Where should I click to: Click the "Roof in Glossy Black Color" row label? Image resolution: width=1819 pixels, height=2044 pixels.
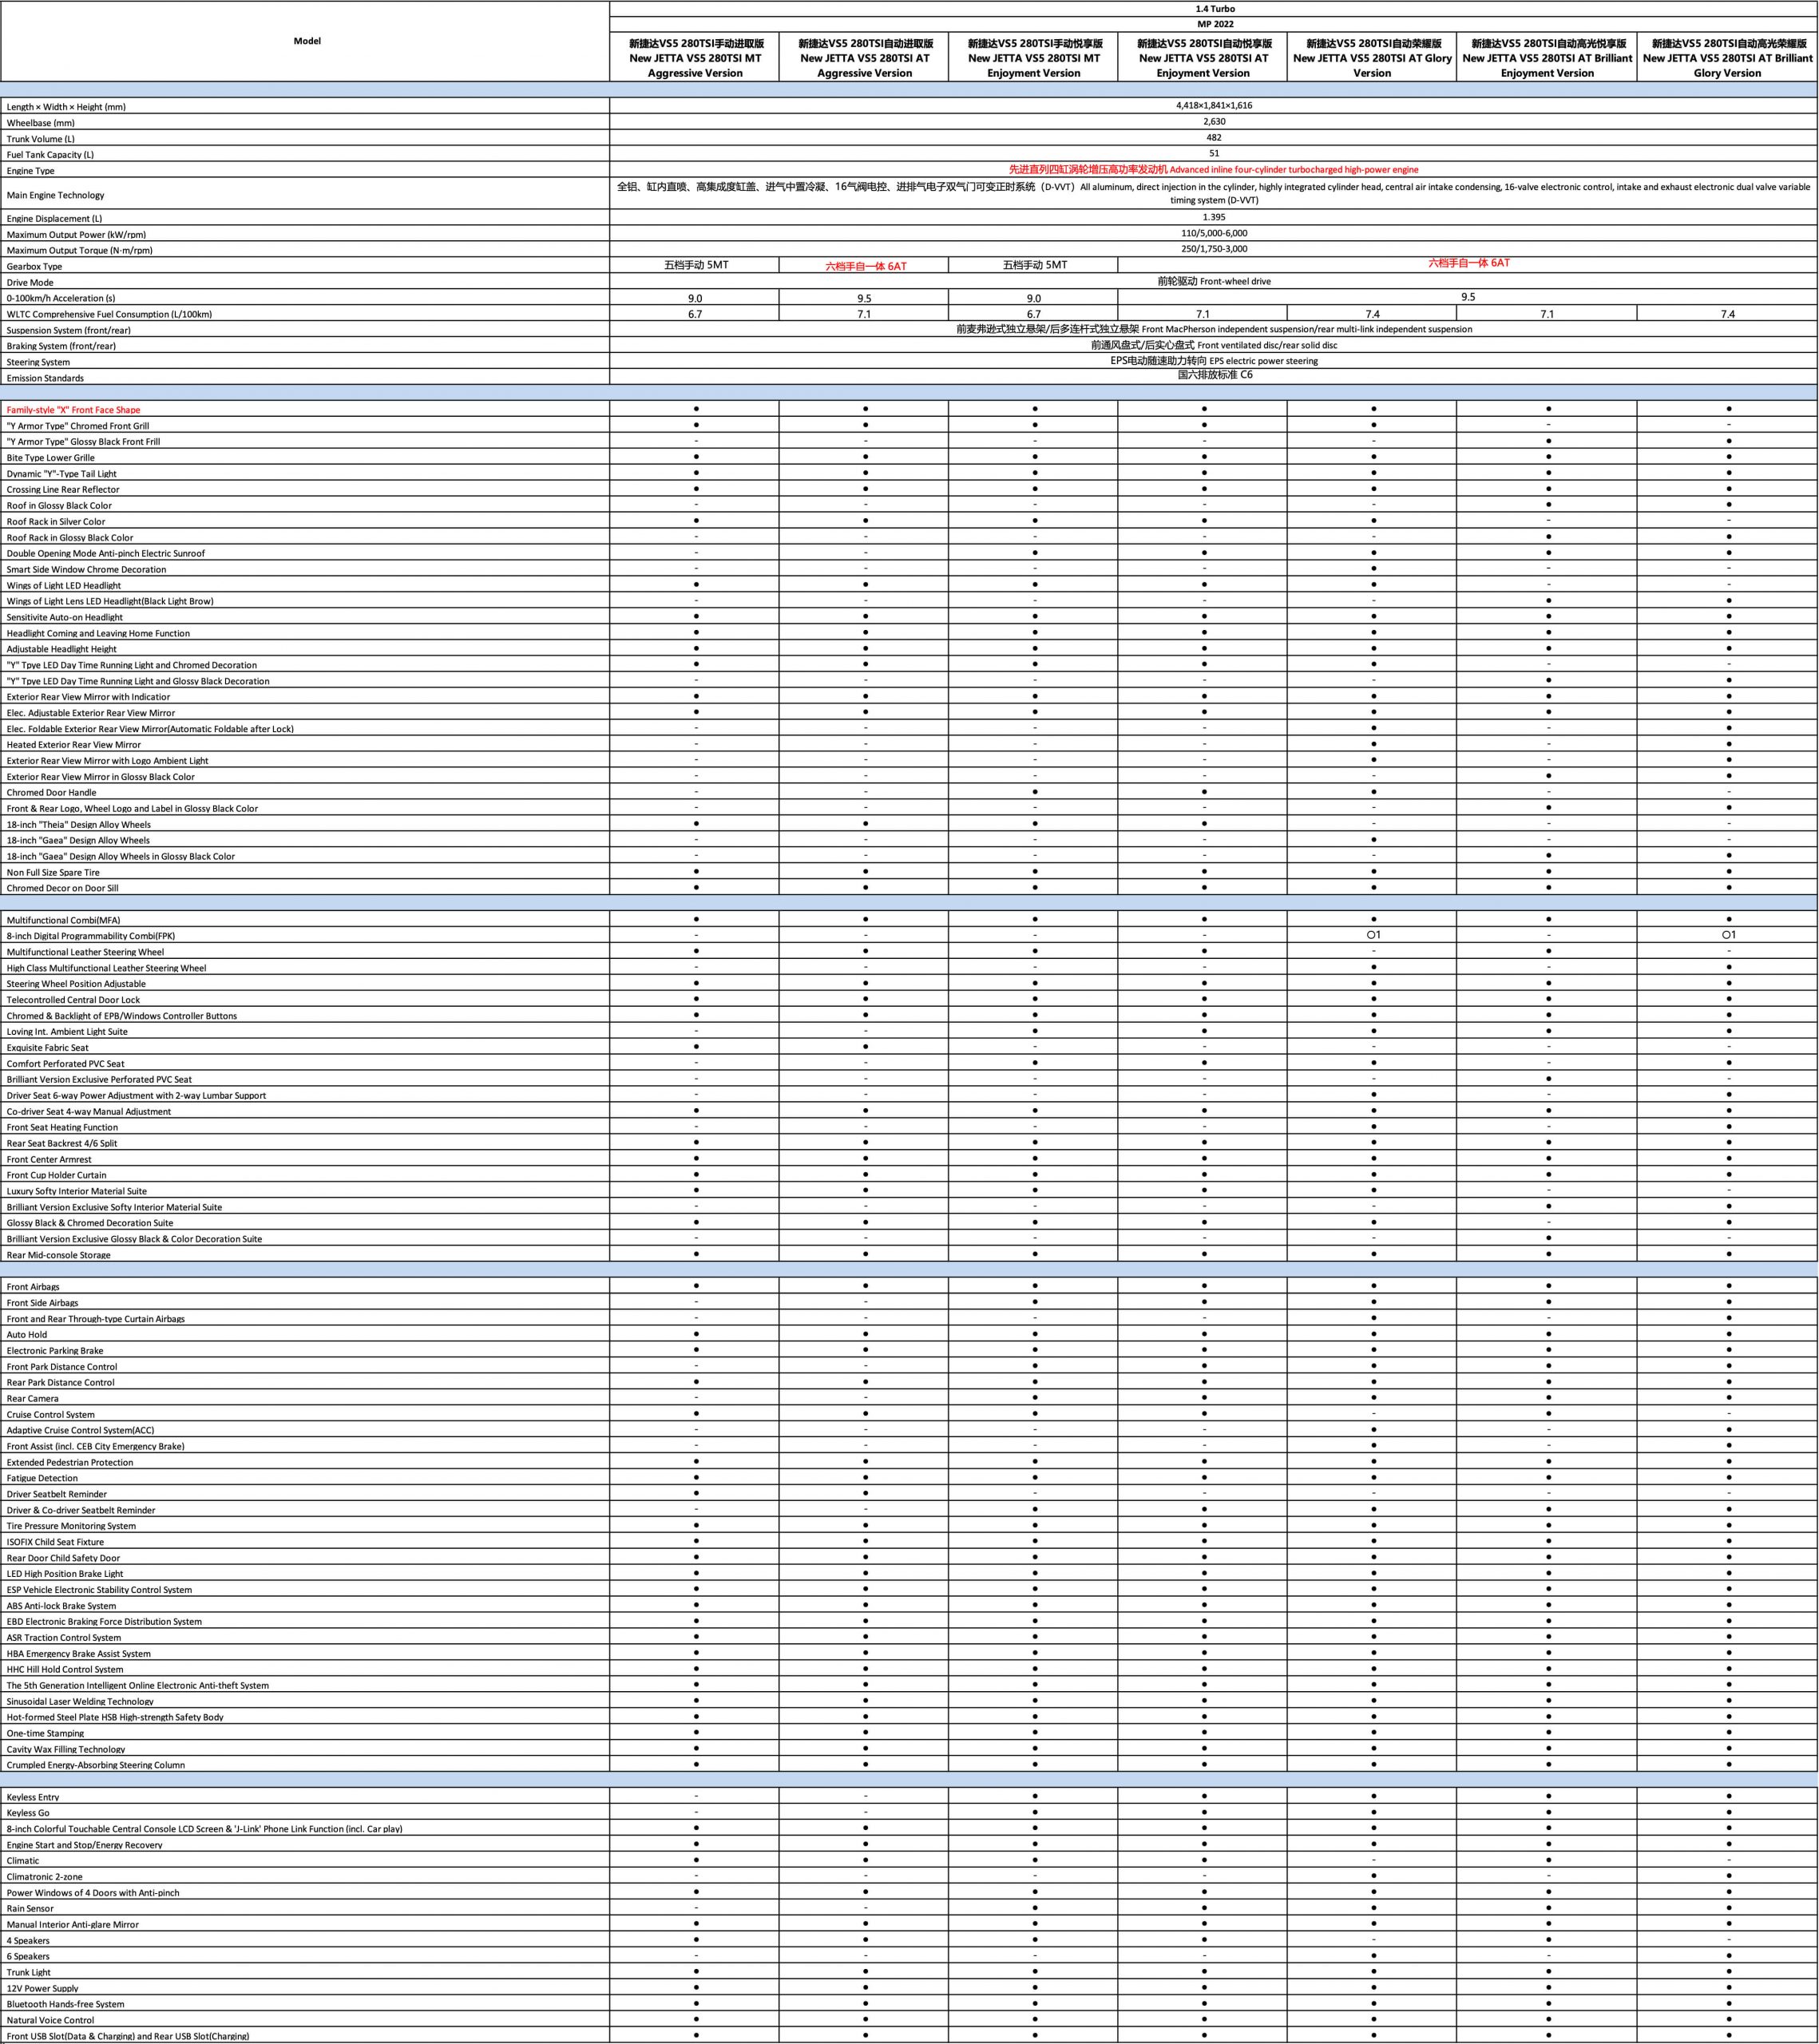tap(59, 506)
